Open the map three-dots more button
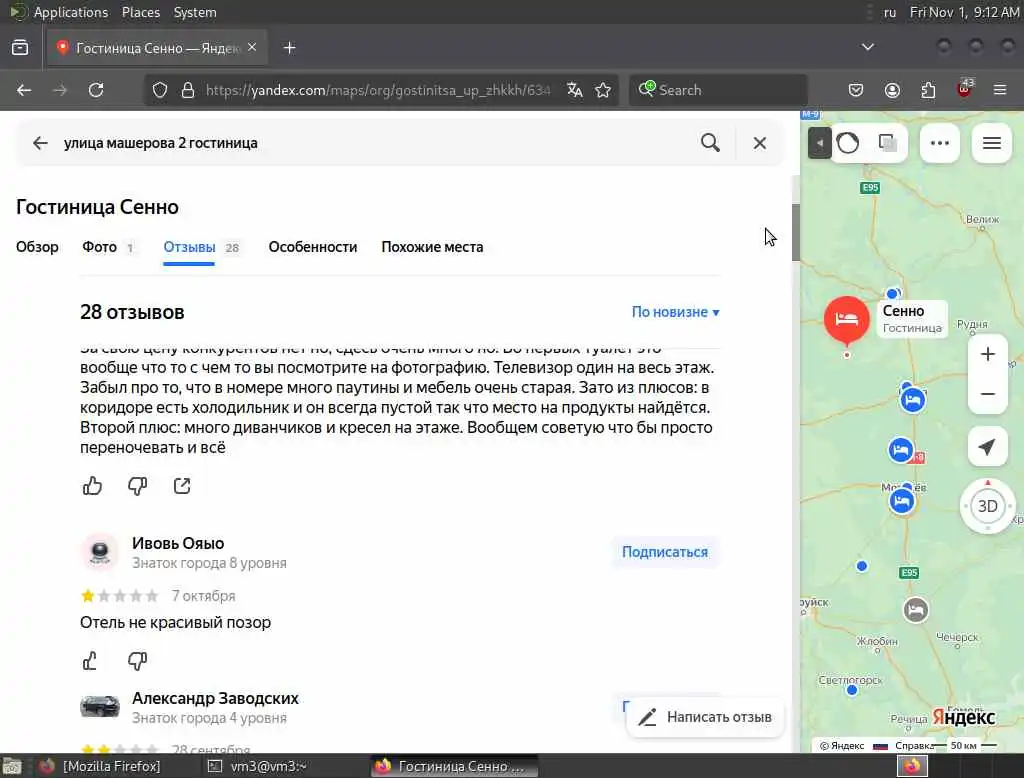The height and width of the screenshot is (778, 1024). [940, 143]
